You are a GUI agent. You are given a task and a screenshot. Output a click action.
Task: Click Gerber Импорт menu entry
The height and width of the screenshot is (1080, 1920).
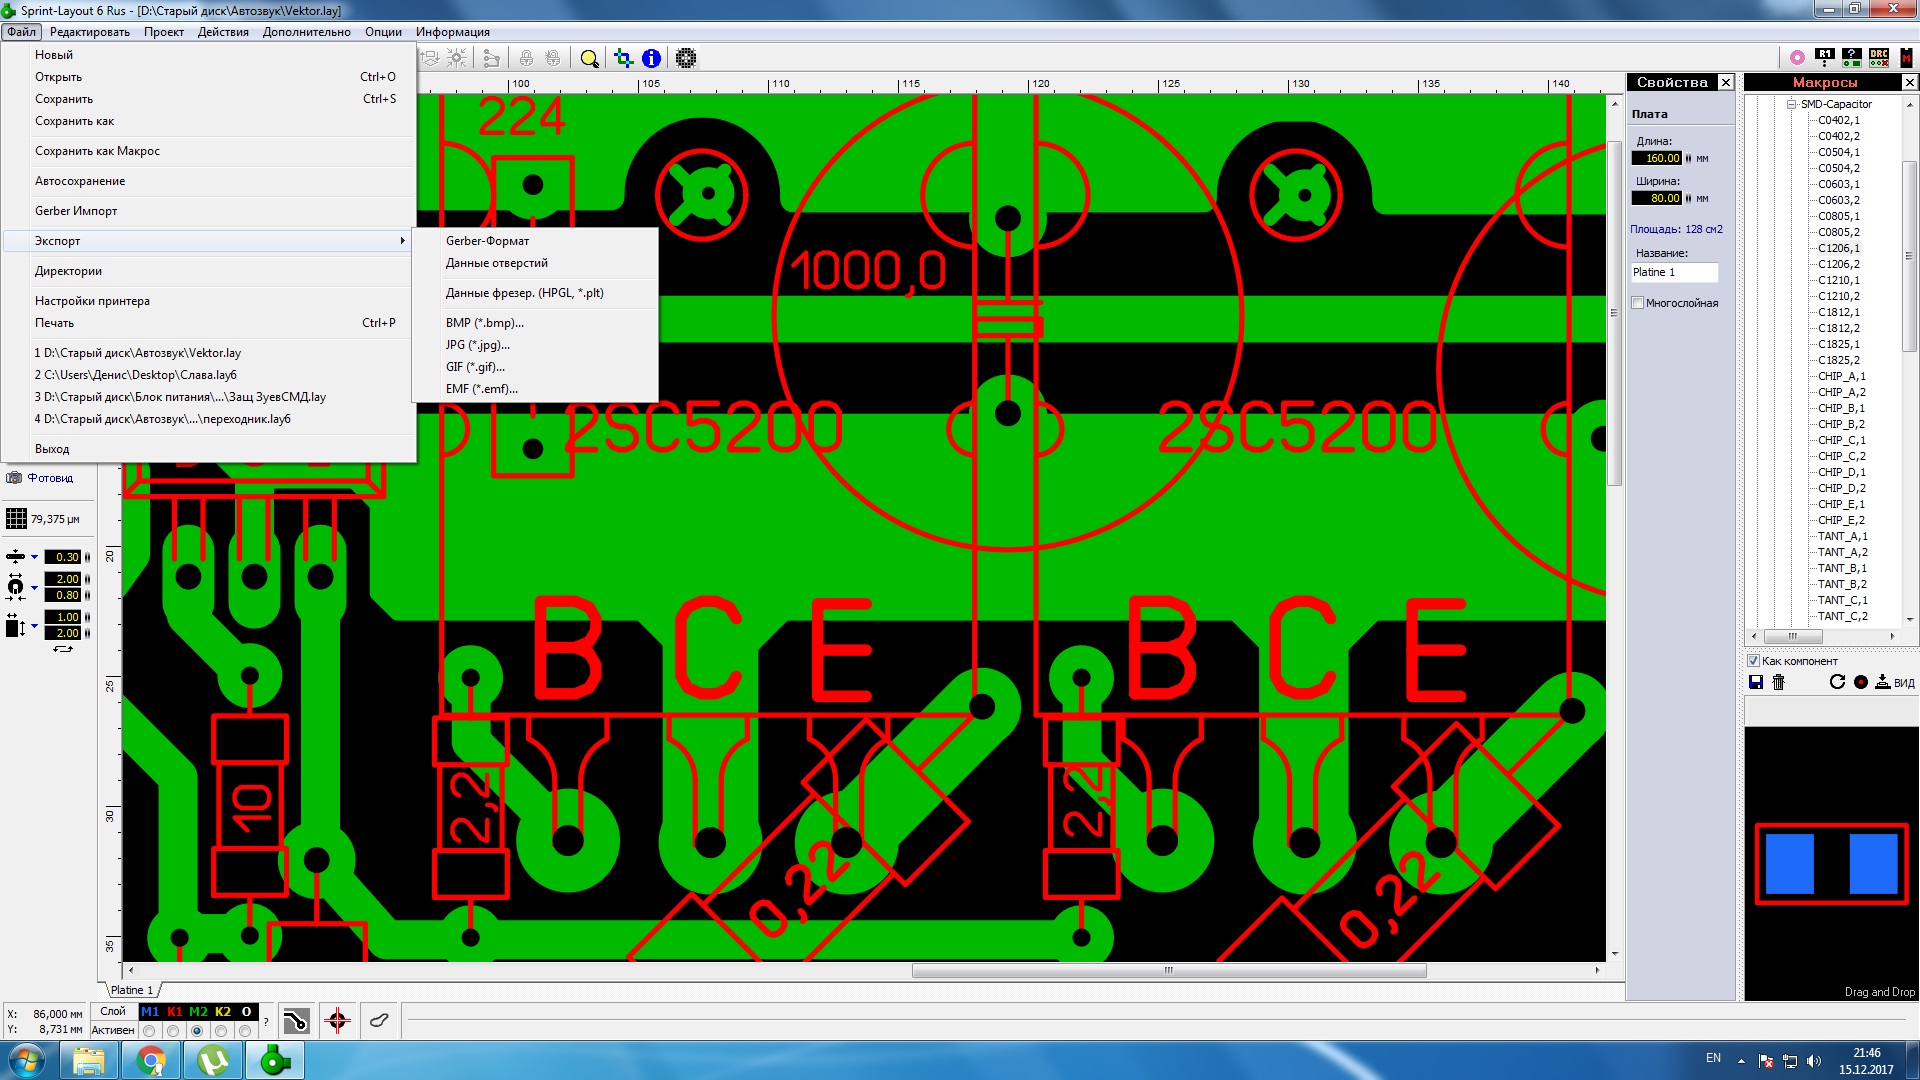(208, 211)
